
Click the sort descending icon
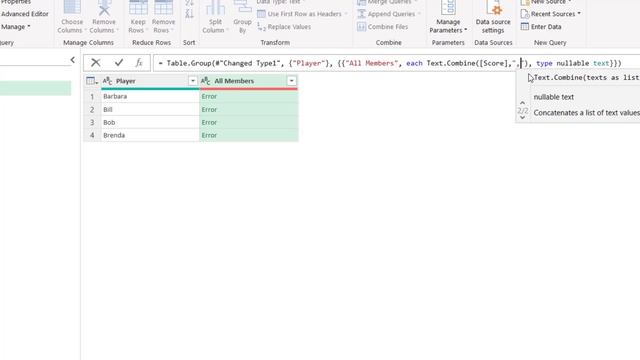[189, 13]
